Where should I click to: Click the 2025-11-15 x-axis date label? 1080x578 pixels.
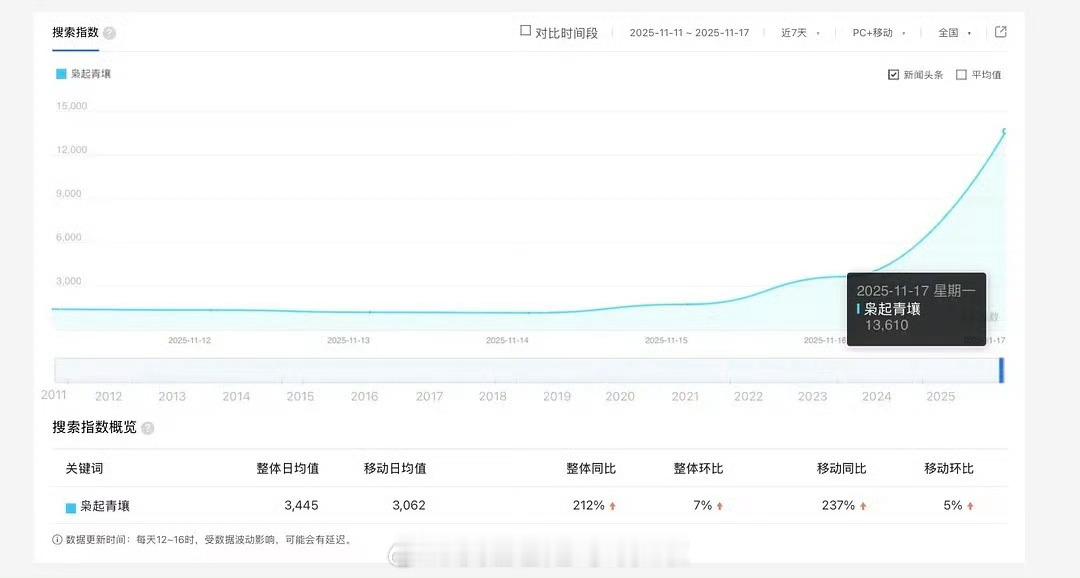pyautogui.click(x=666, y=340)
